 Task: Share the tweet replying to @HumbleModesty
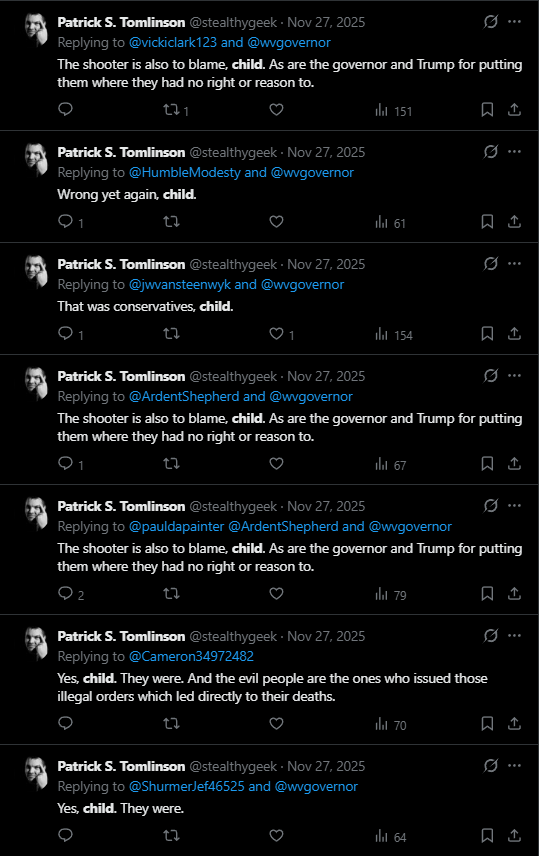[514, 222]
